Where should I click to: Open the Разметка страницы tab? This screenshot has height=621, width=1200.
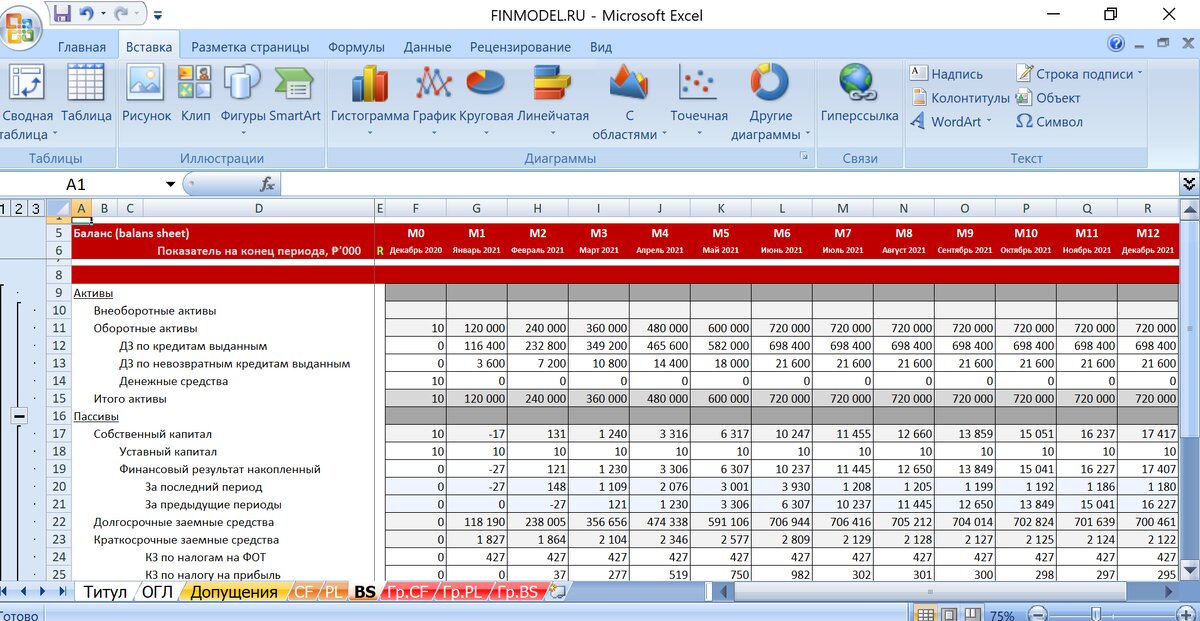pyautogui.click(x=250, y=47)
